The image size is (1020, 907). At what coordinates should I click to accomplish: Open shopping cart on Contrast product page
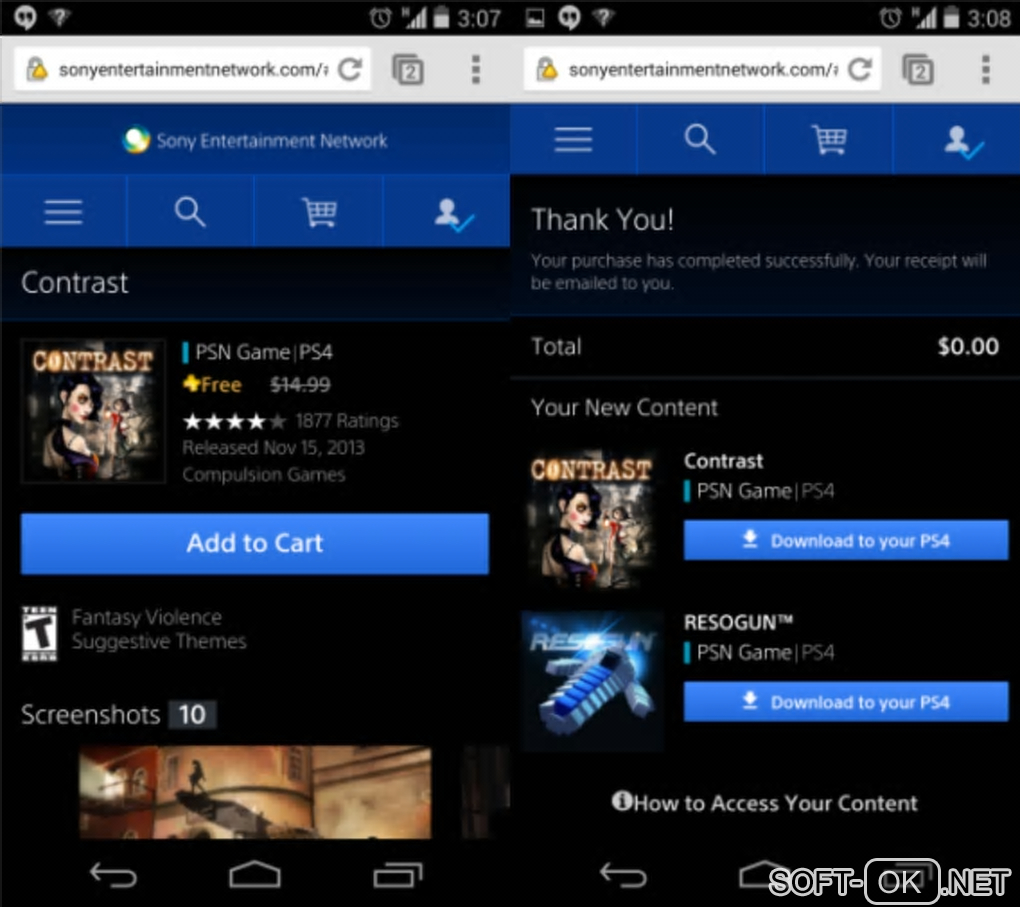(319, 212)
